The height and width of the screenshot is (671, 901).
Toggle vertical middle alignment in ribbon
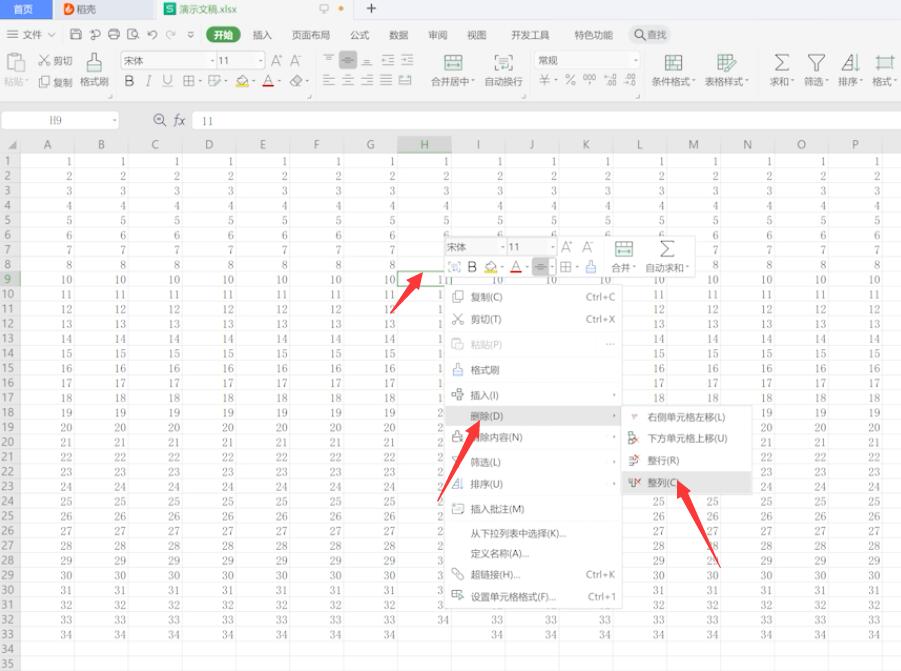pyautogui.click(x=348, y=60)
